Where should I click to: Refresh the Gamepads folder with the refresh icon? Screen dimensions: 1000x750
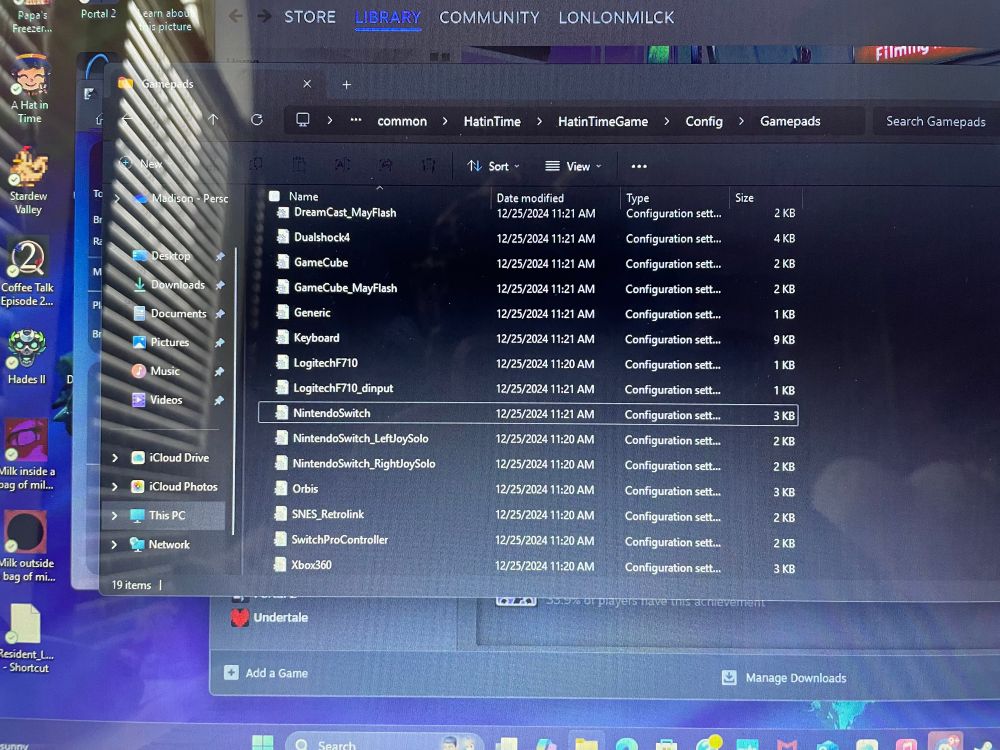click(258, 120)
